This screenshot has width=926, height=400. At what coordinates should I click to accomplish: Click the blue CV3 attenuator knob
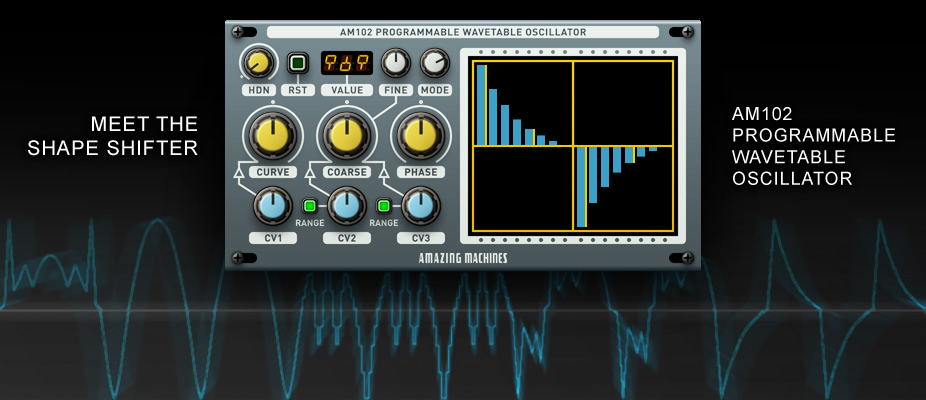pos(420,206)
